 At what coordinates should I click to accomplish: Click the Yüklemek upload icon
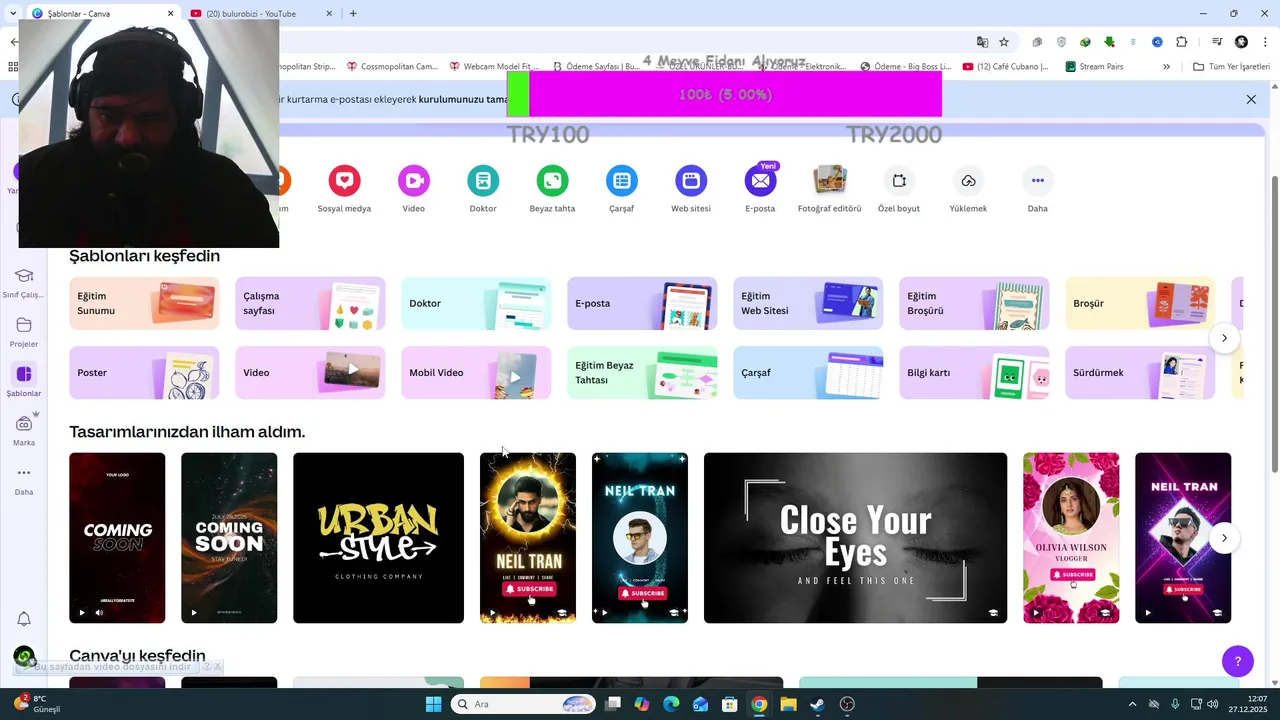968,181
